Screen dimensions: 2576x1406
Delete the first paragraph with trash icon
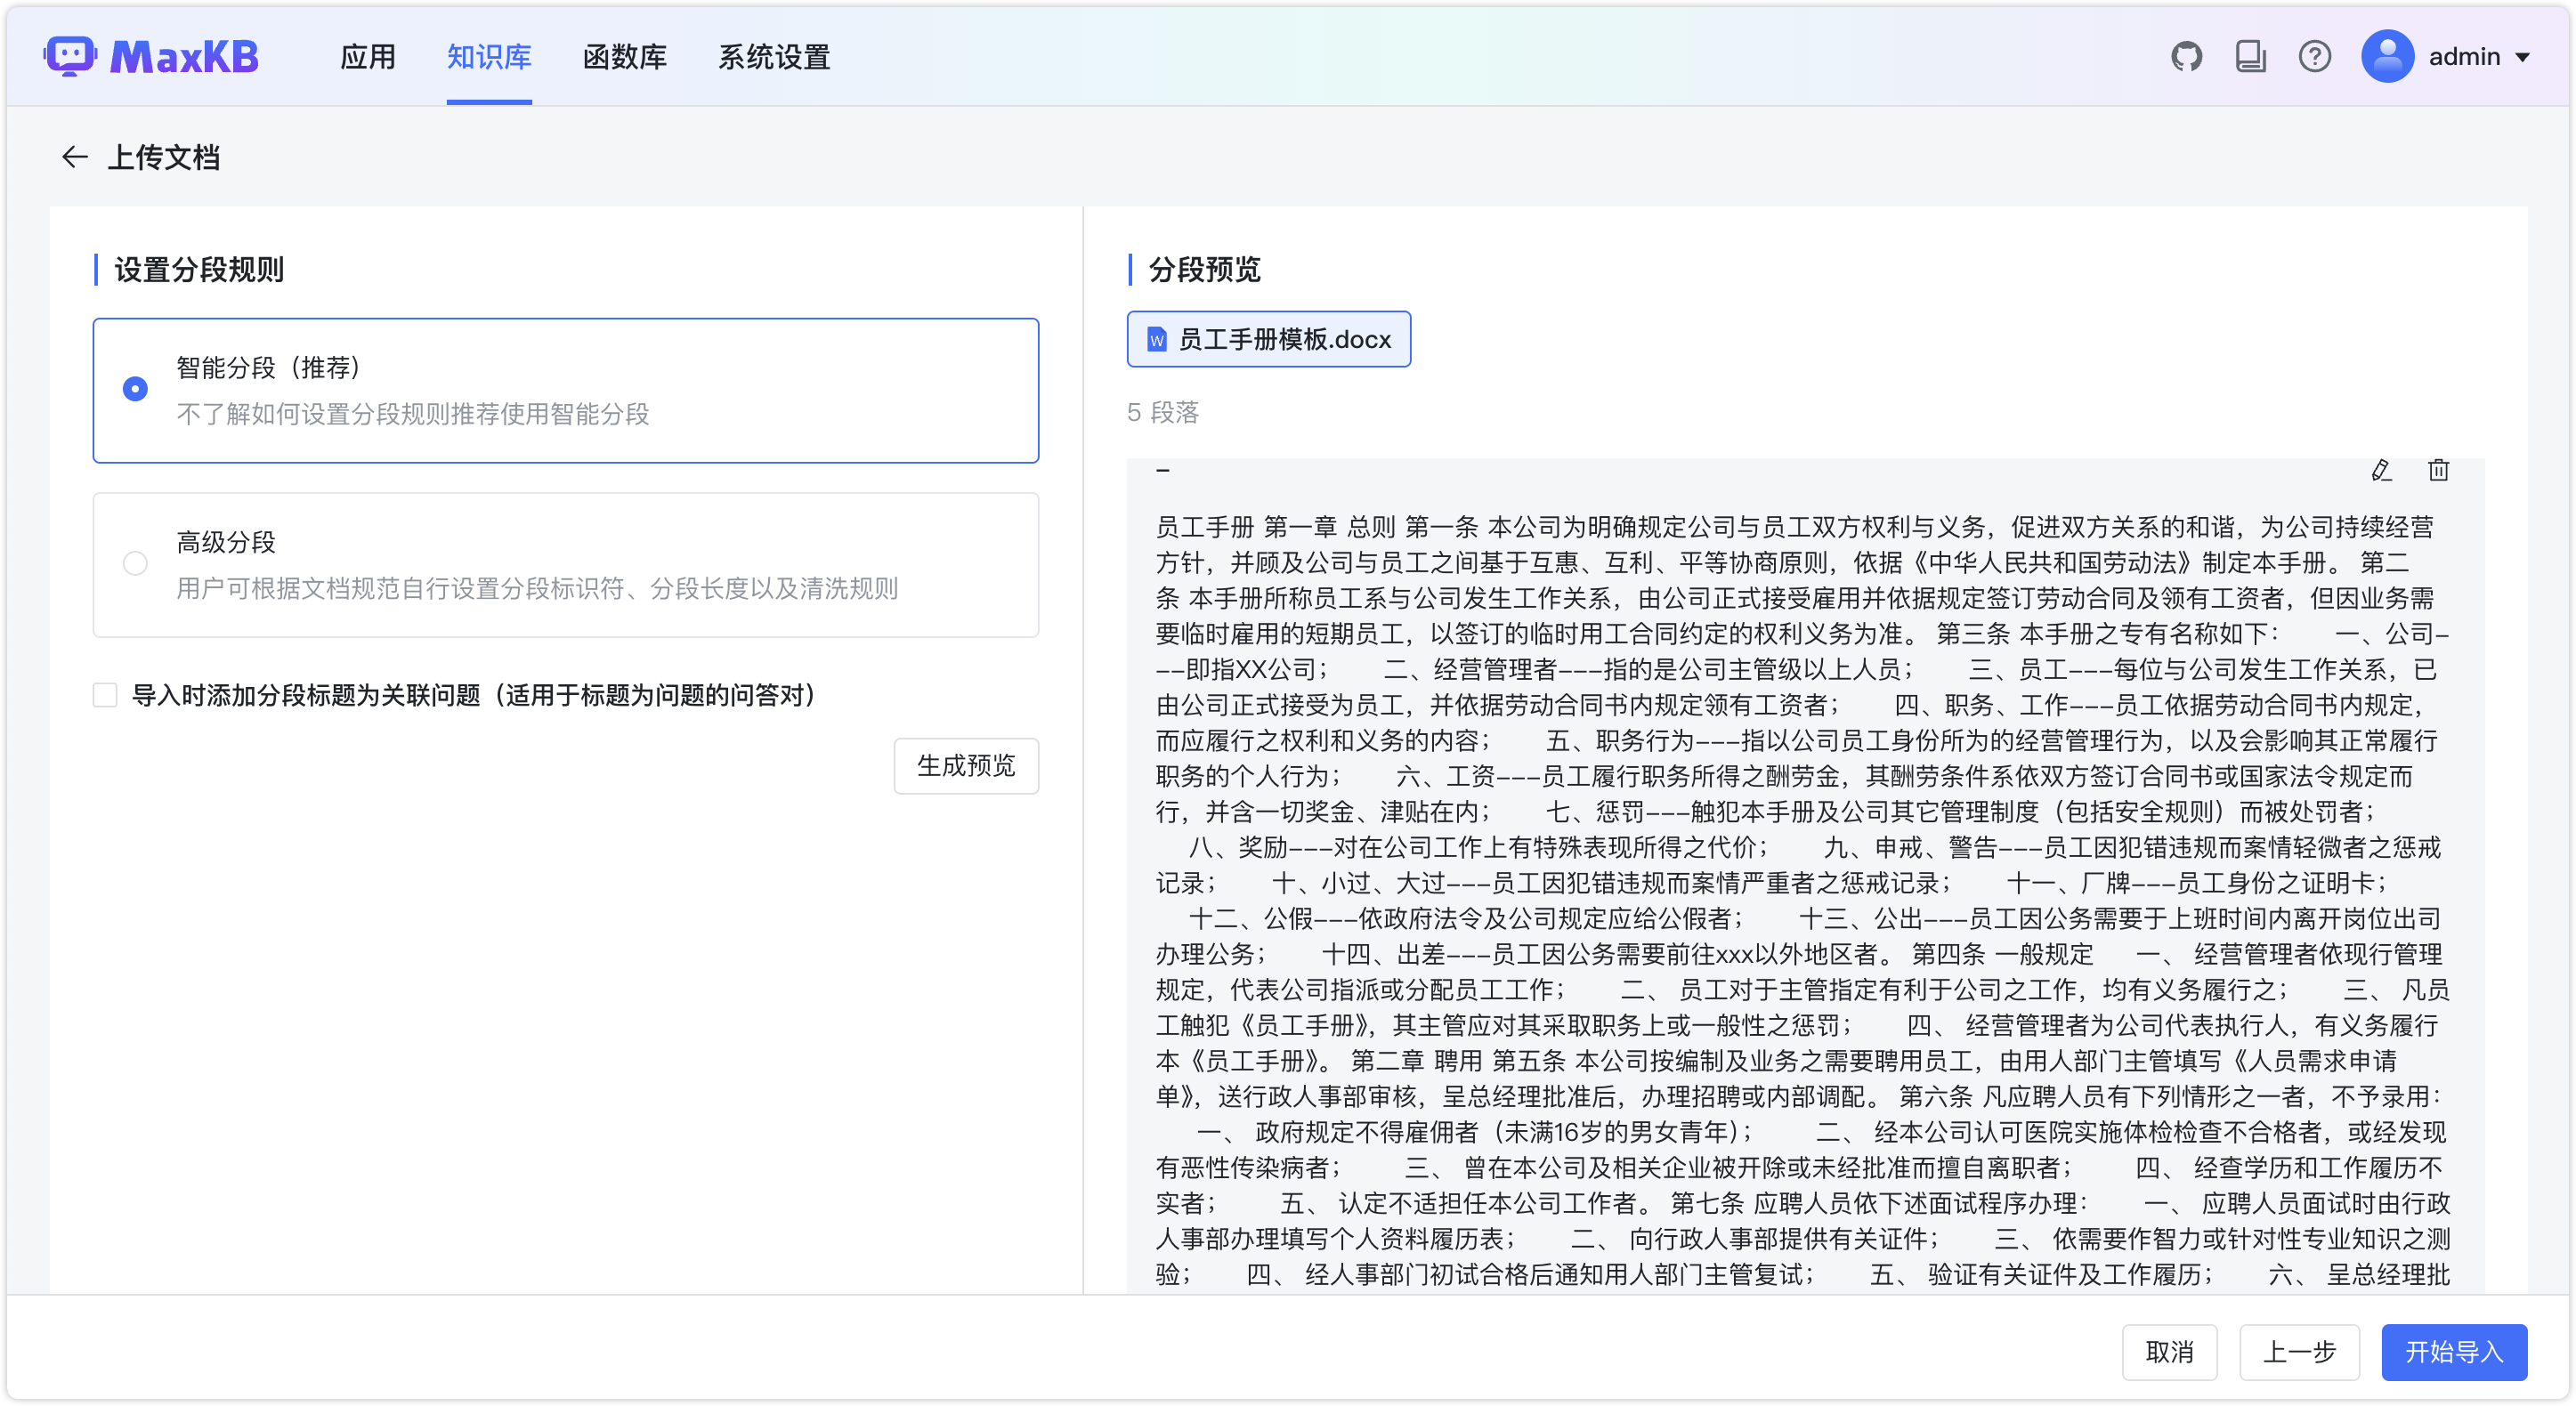(2438, 470)
